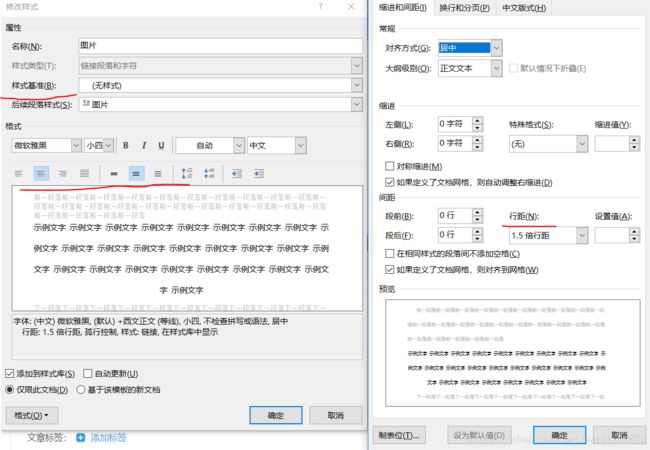Open 后续段落样式 dropdown
Screen dimensions: 650x450
[x=357, y=104]
